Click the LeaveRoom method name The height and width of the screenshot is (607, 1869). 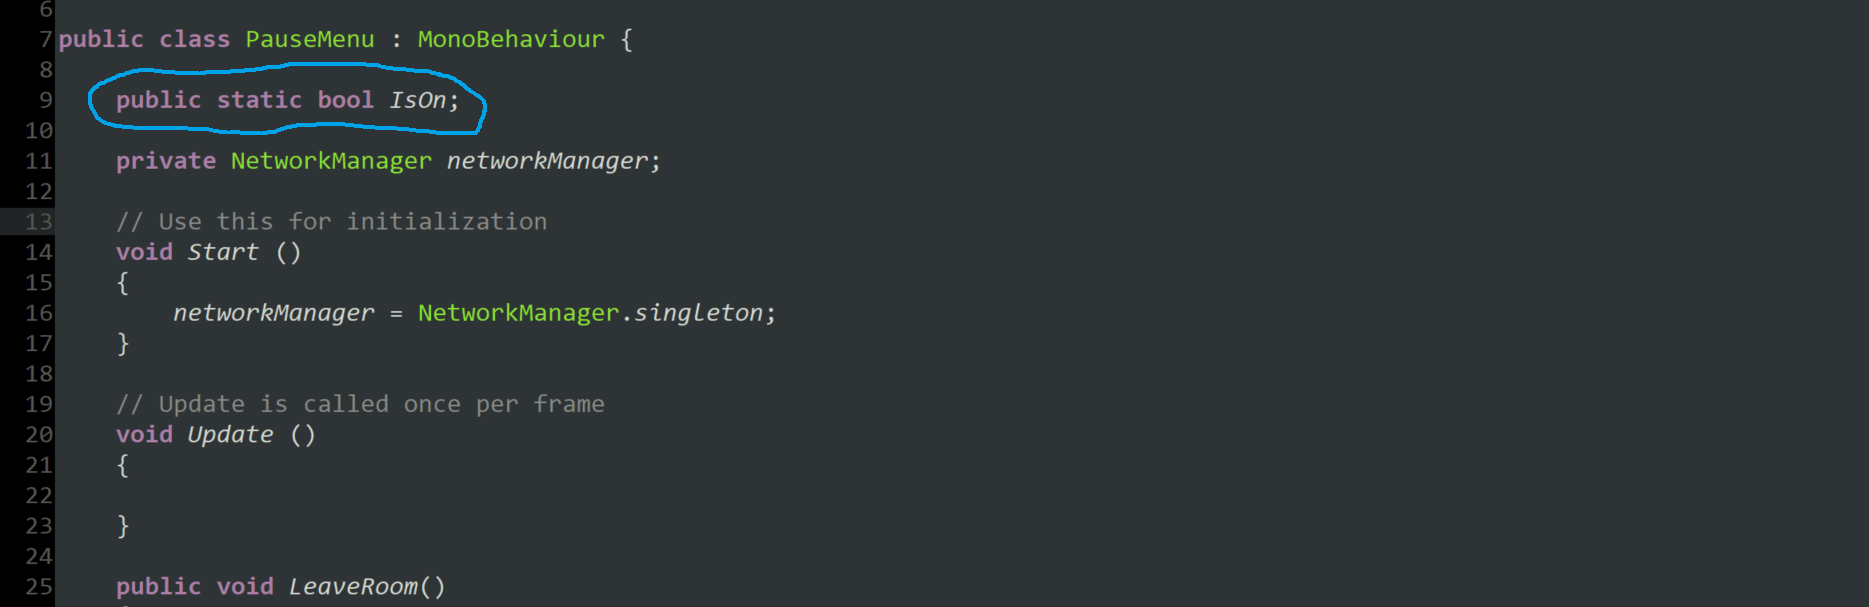point(353,587)
